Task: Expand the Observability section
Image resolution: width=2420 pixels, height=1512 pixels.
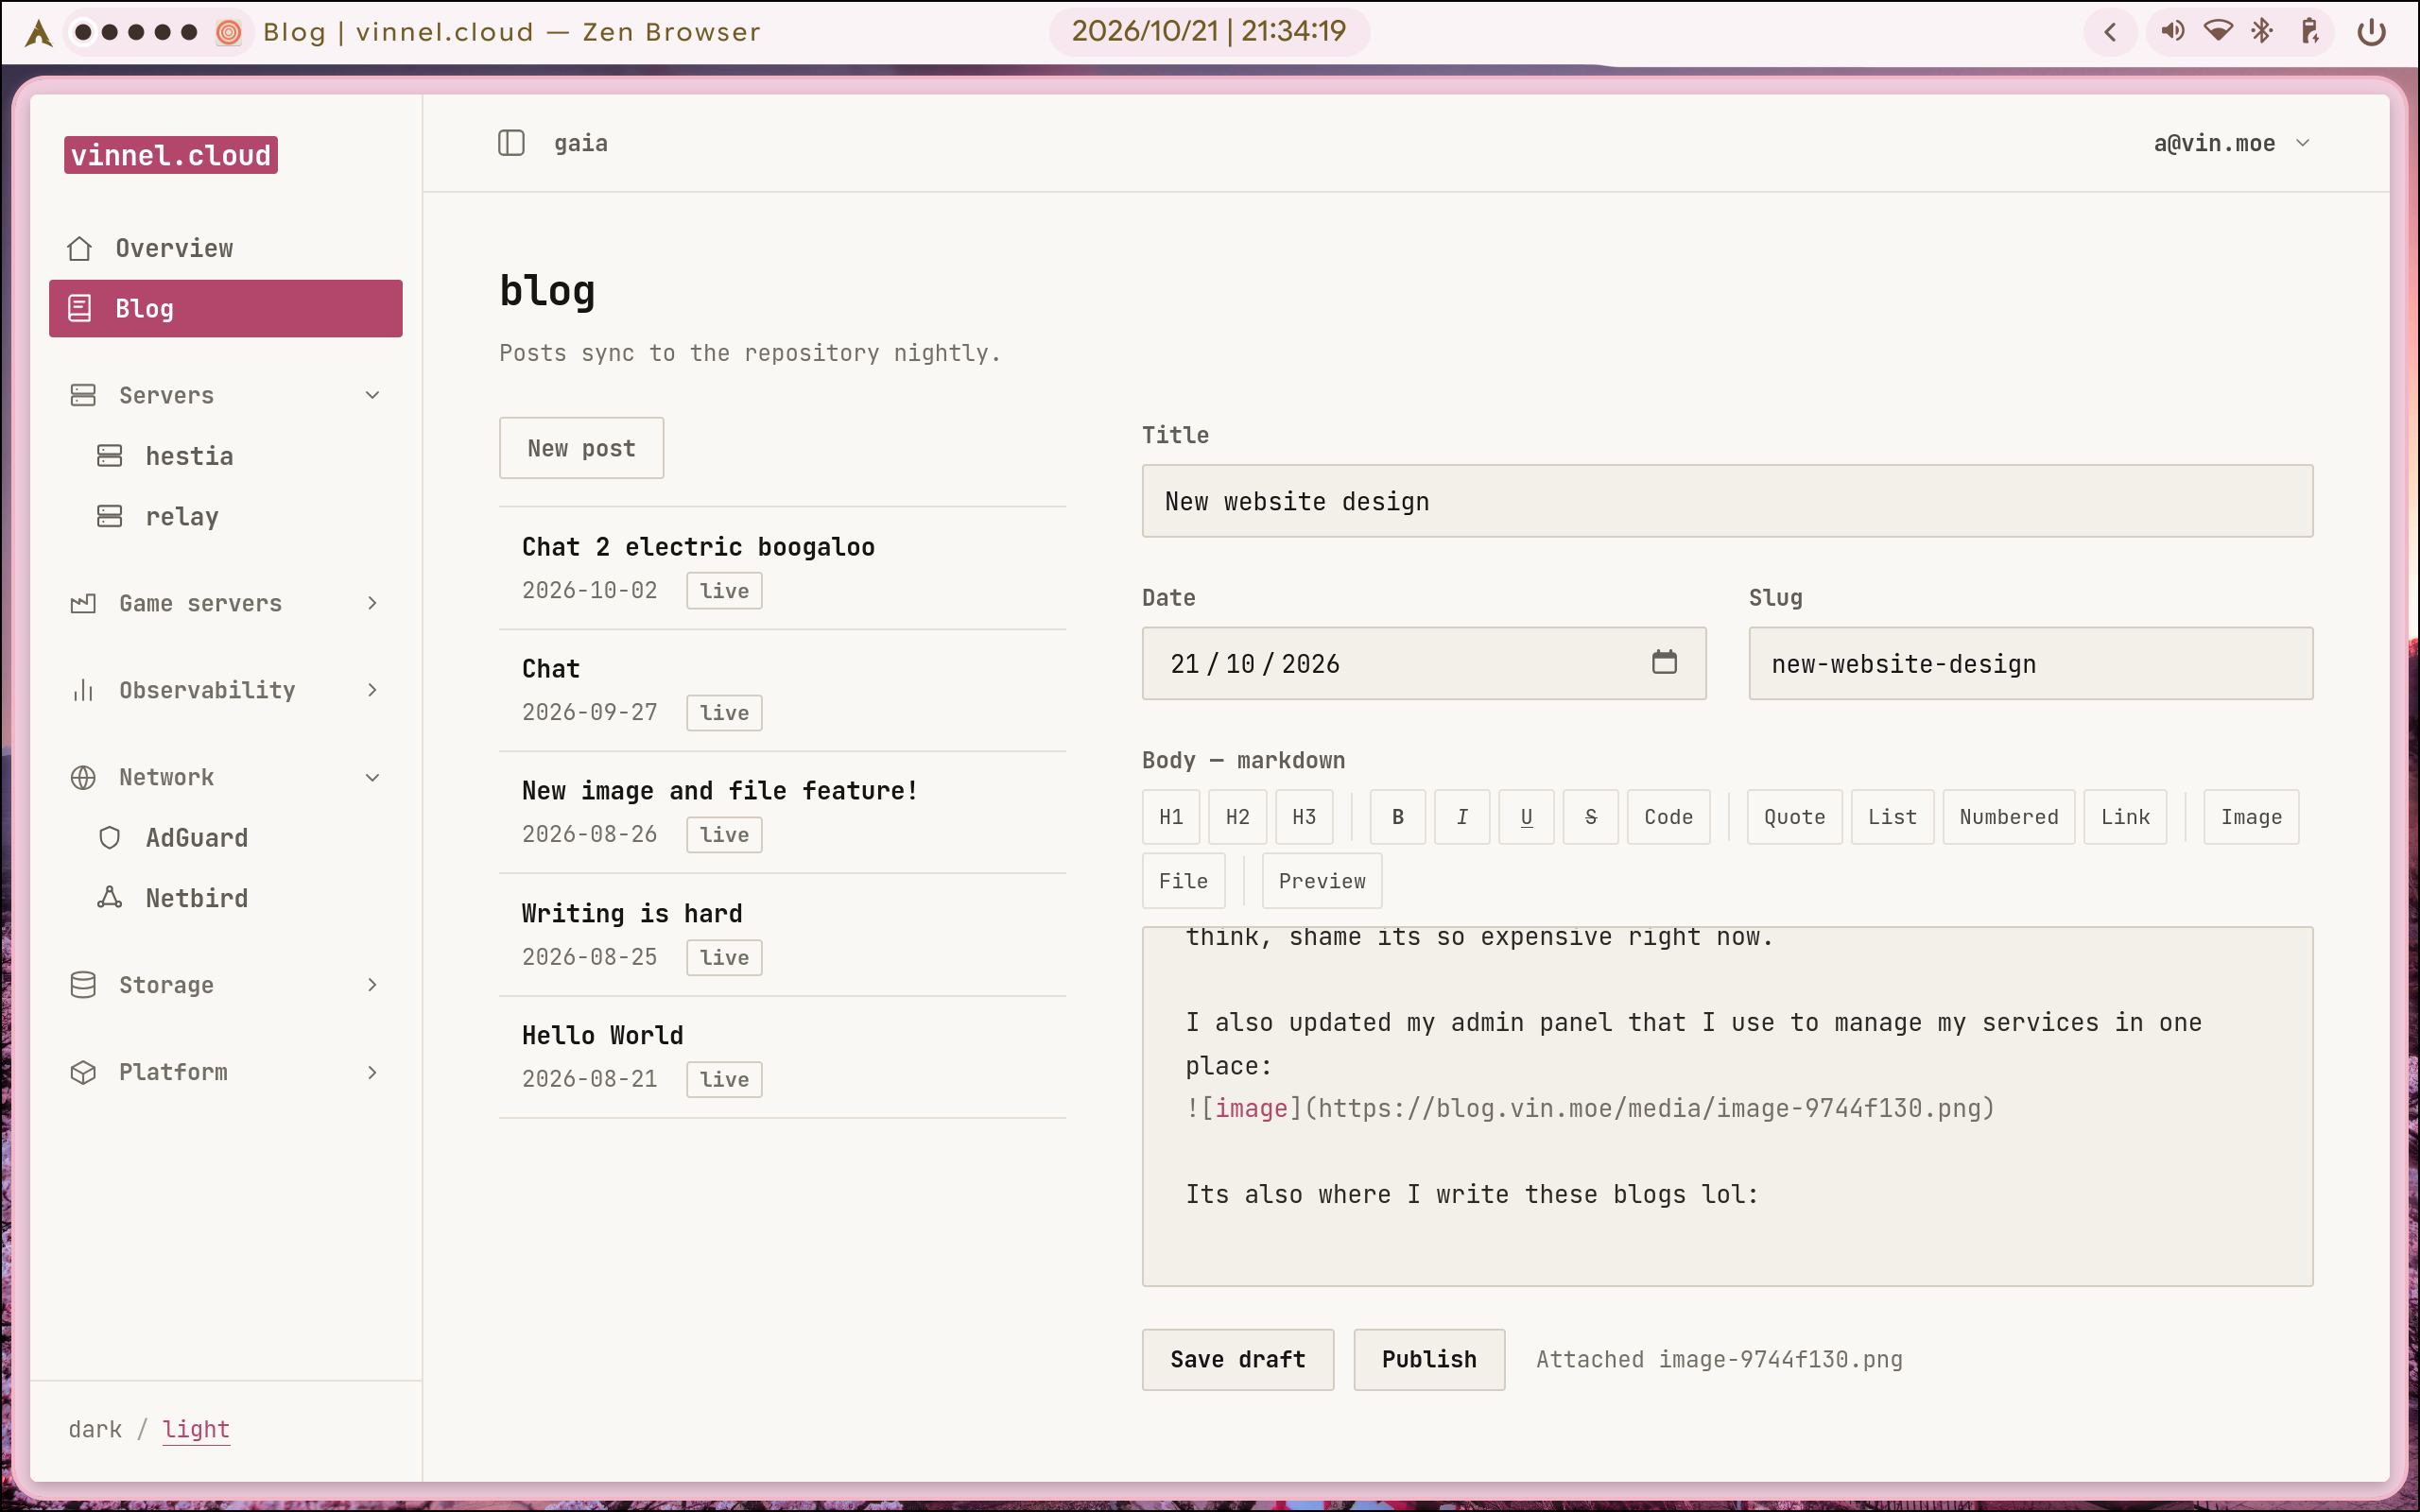Action: pos(372,690)
